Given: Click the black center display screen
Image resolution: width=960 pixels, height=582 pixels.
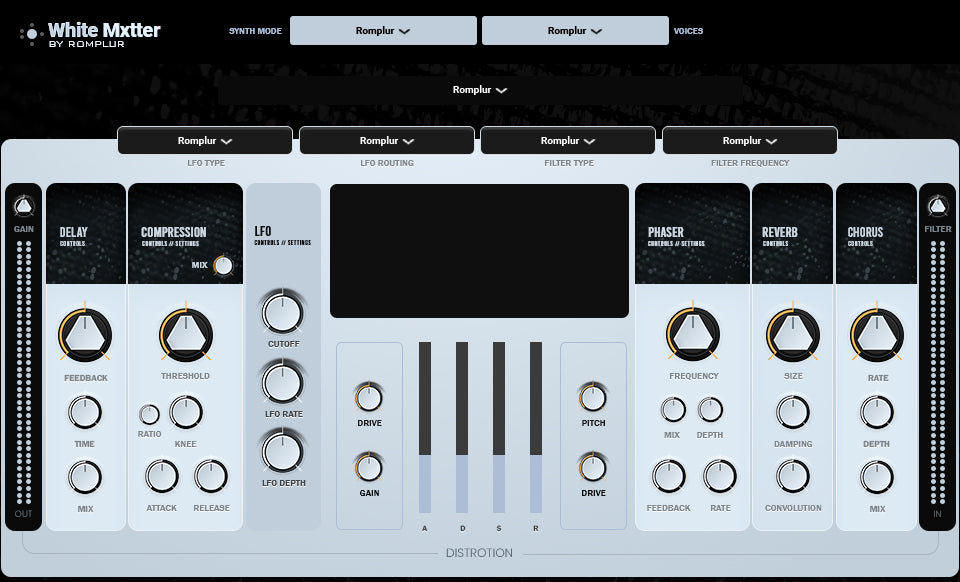Looking at the screenshot, I should [x=479, y=251].
